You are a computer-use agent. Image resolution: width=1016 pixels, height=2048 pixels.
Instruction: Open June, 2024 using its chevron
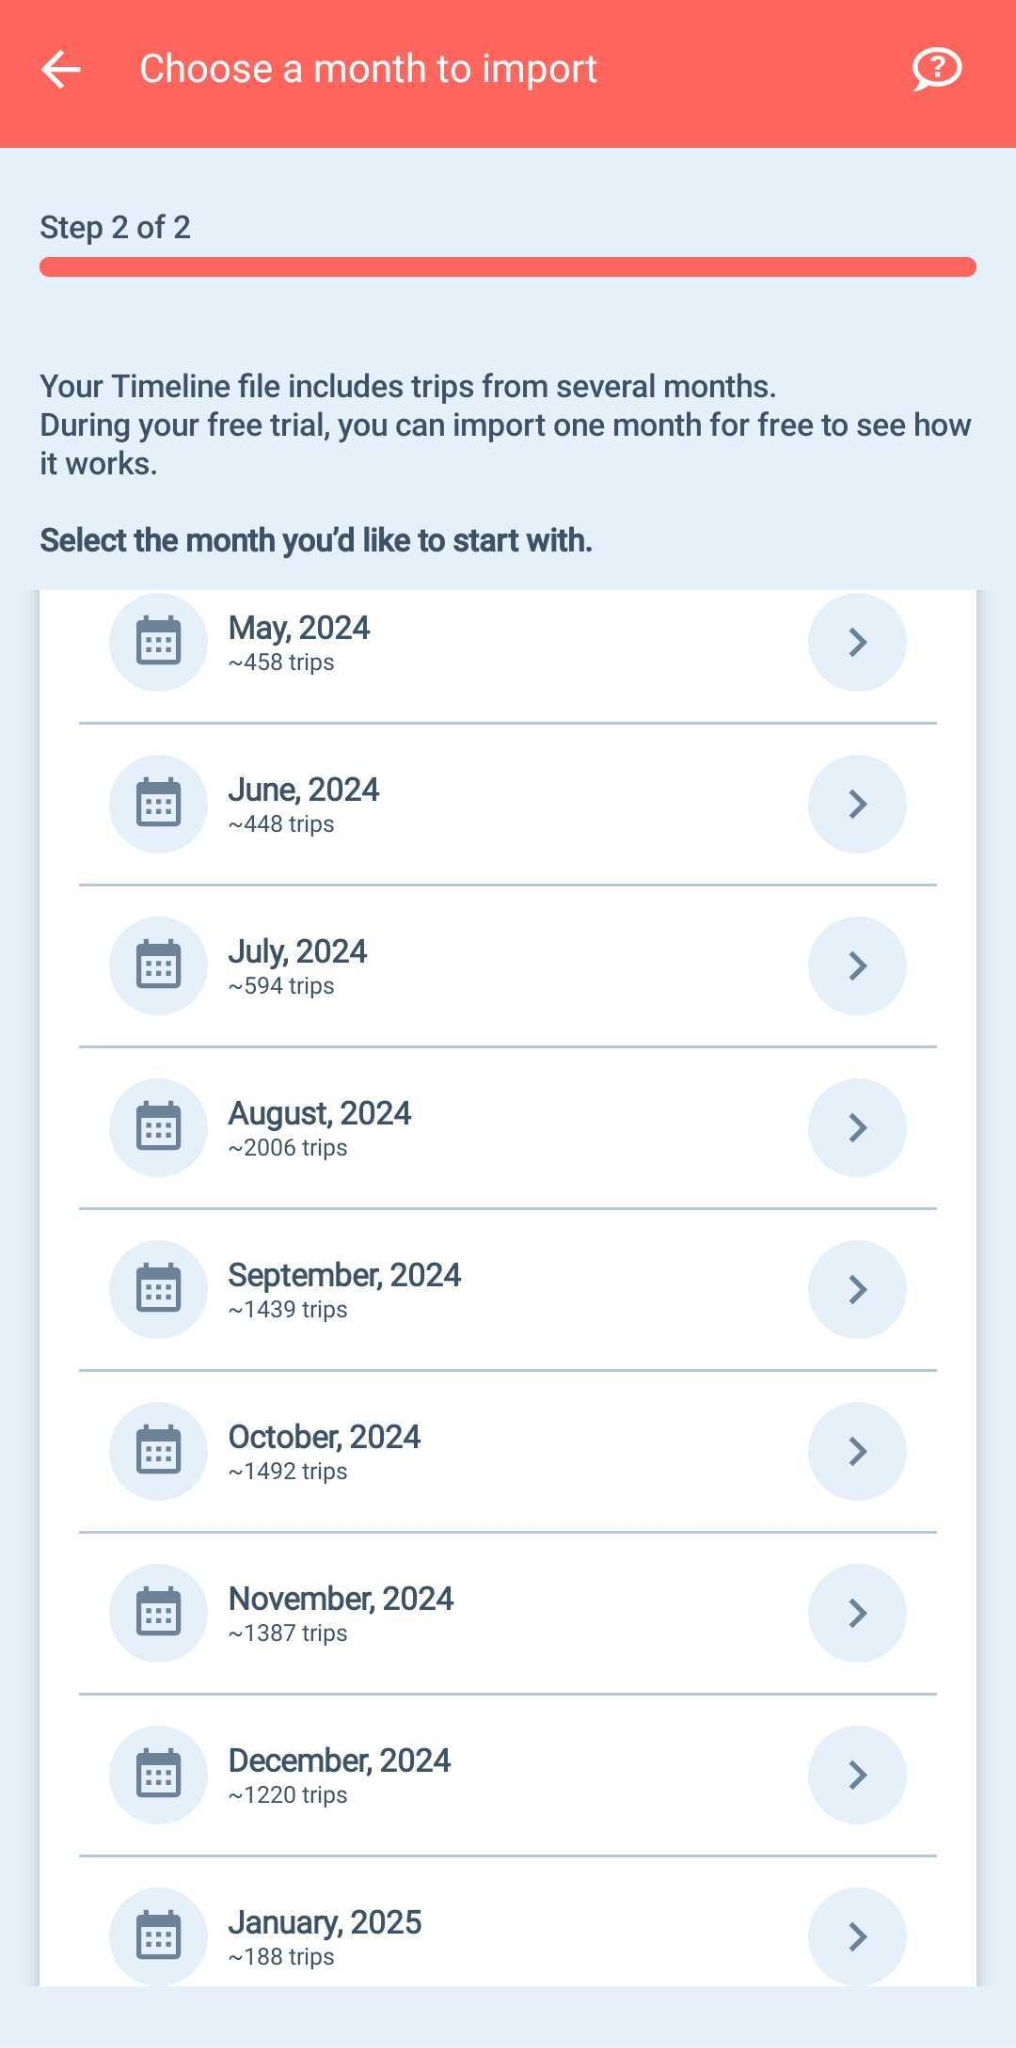[x=857, y=804]
